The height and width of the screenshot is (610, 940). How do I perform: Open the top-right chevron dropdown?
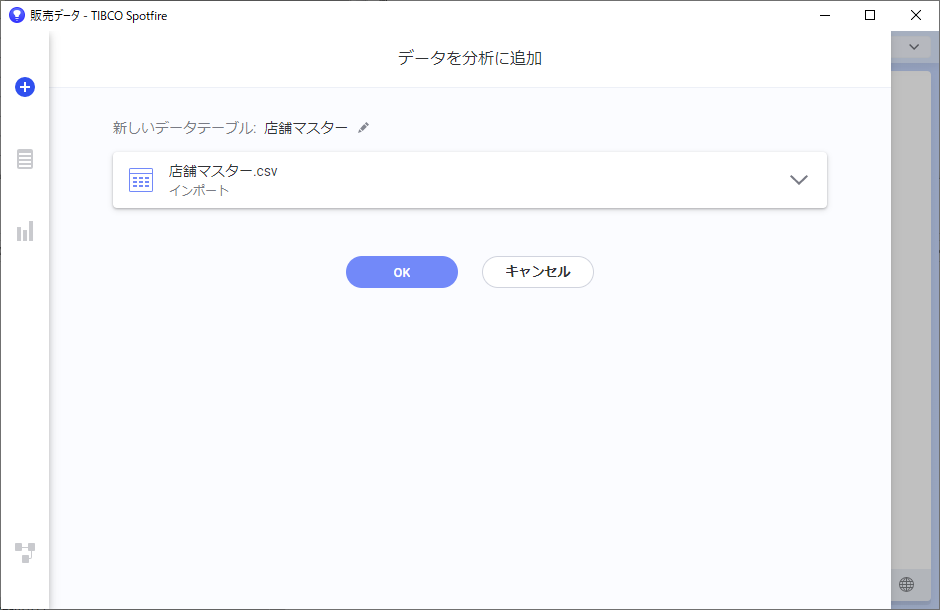pos(914,47)
